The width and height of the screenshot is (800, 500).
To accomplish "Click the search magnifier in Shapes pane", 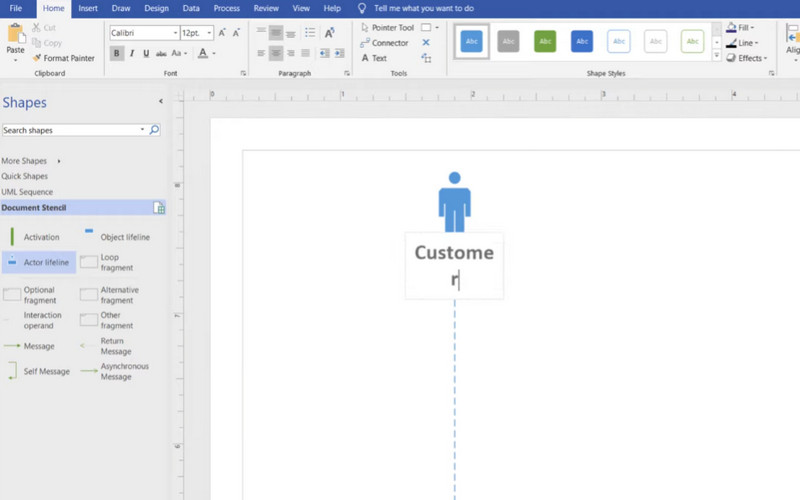I will pos(154,130).
